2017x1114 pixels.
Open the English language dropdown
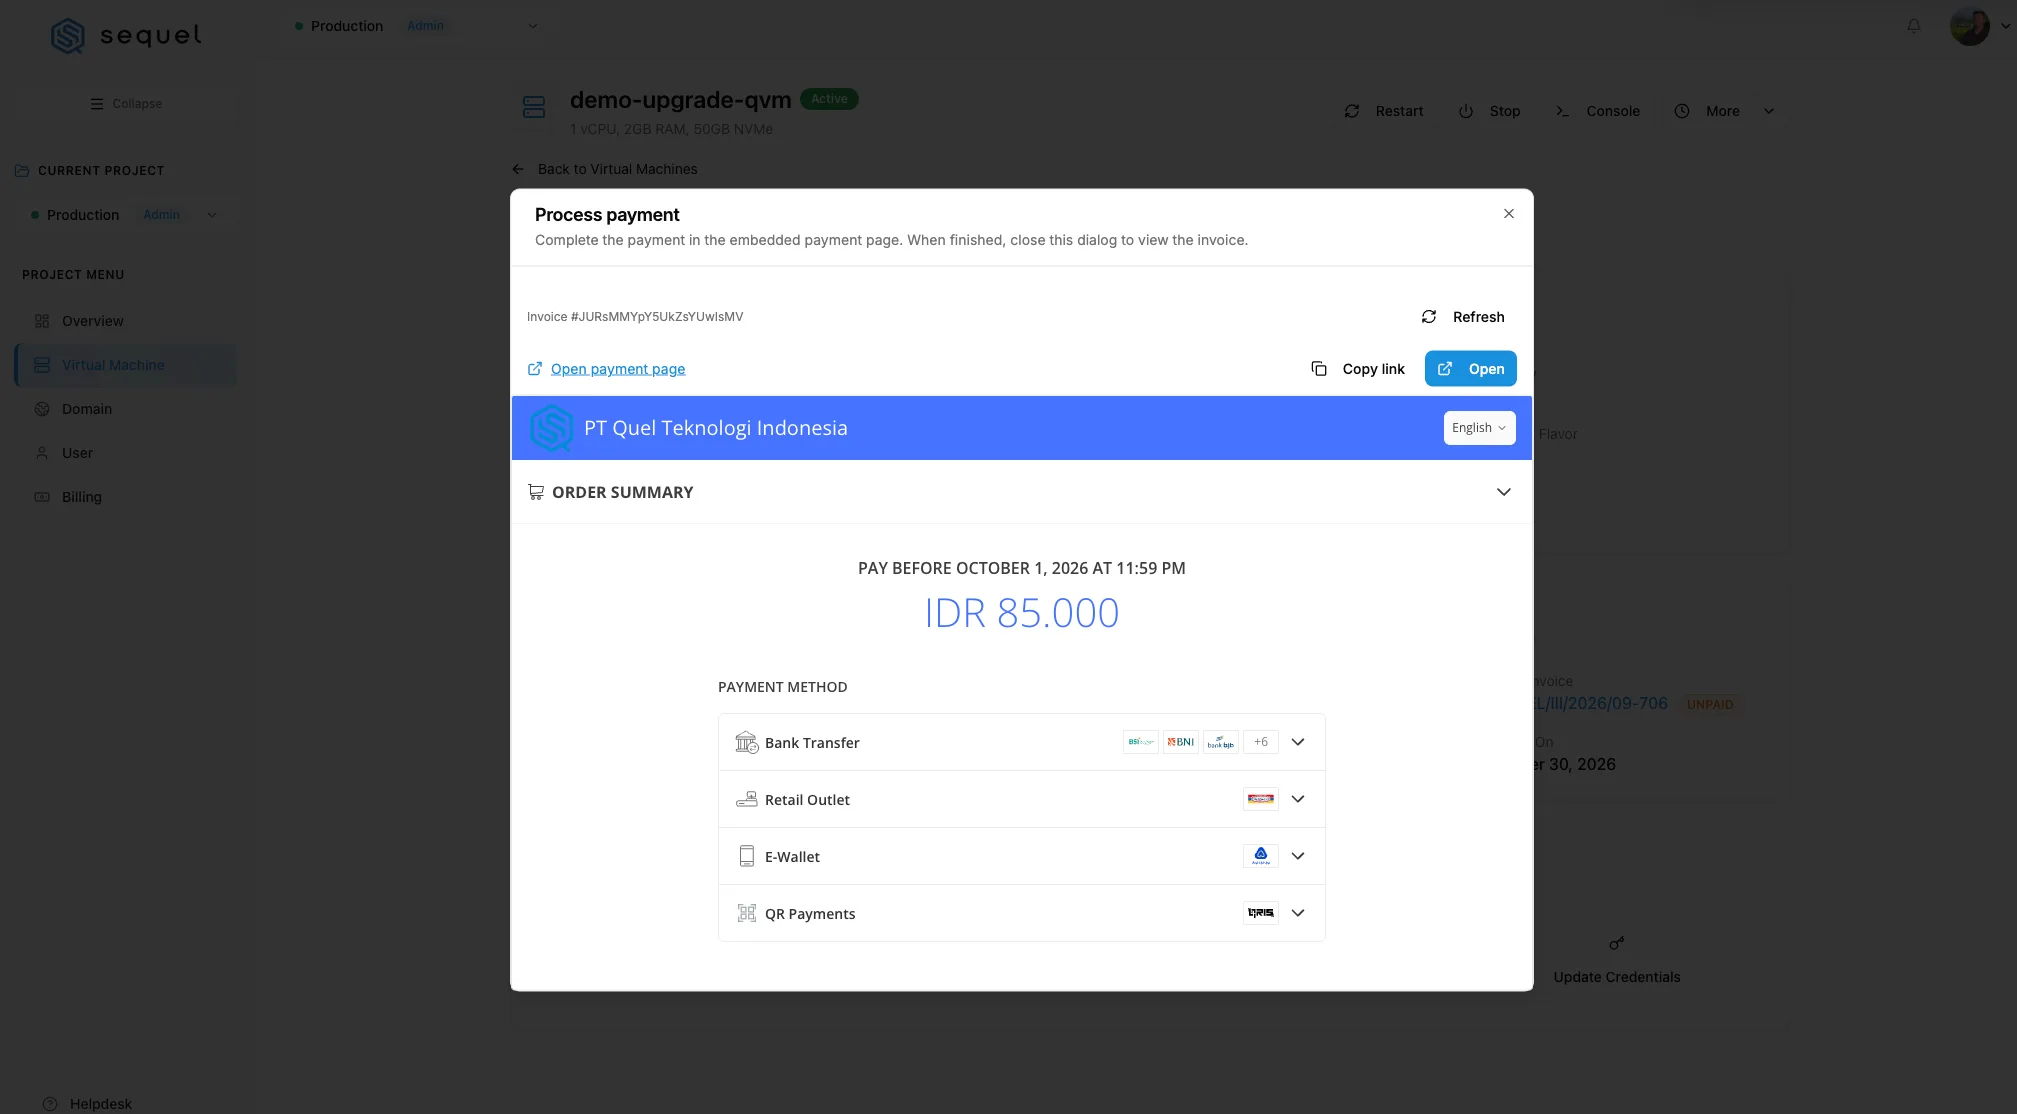click(1479, 428)
